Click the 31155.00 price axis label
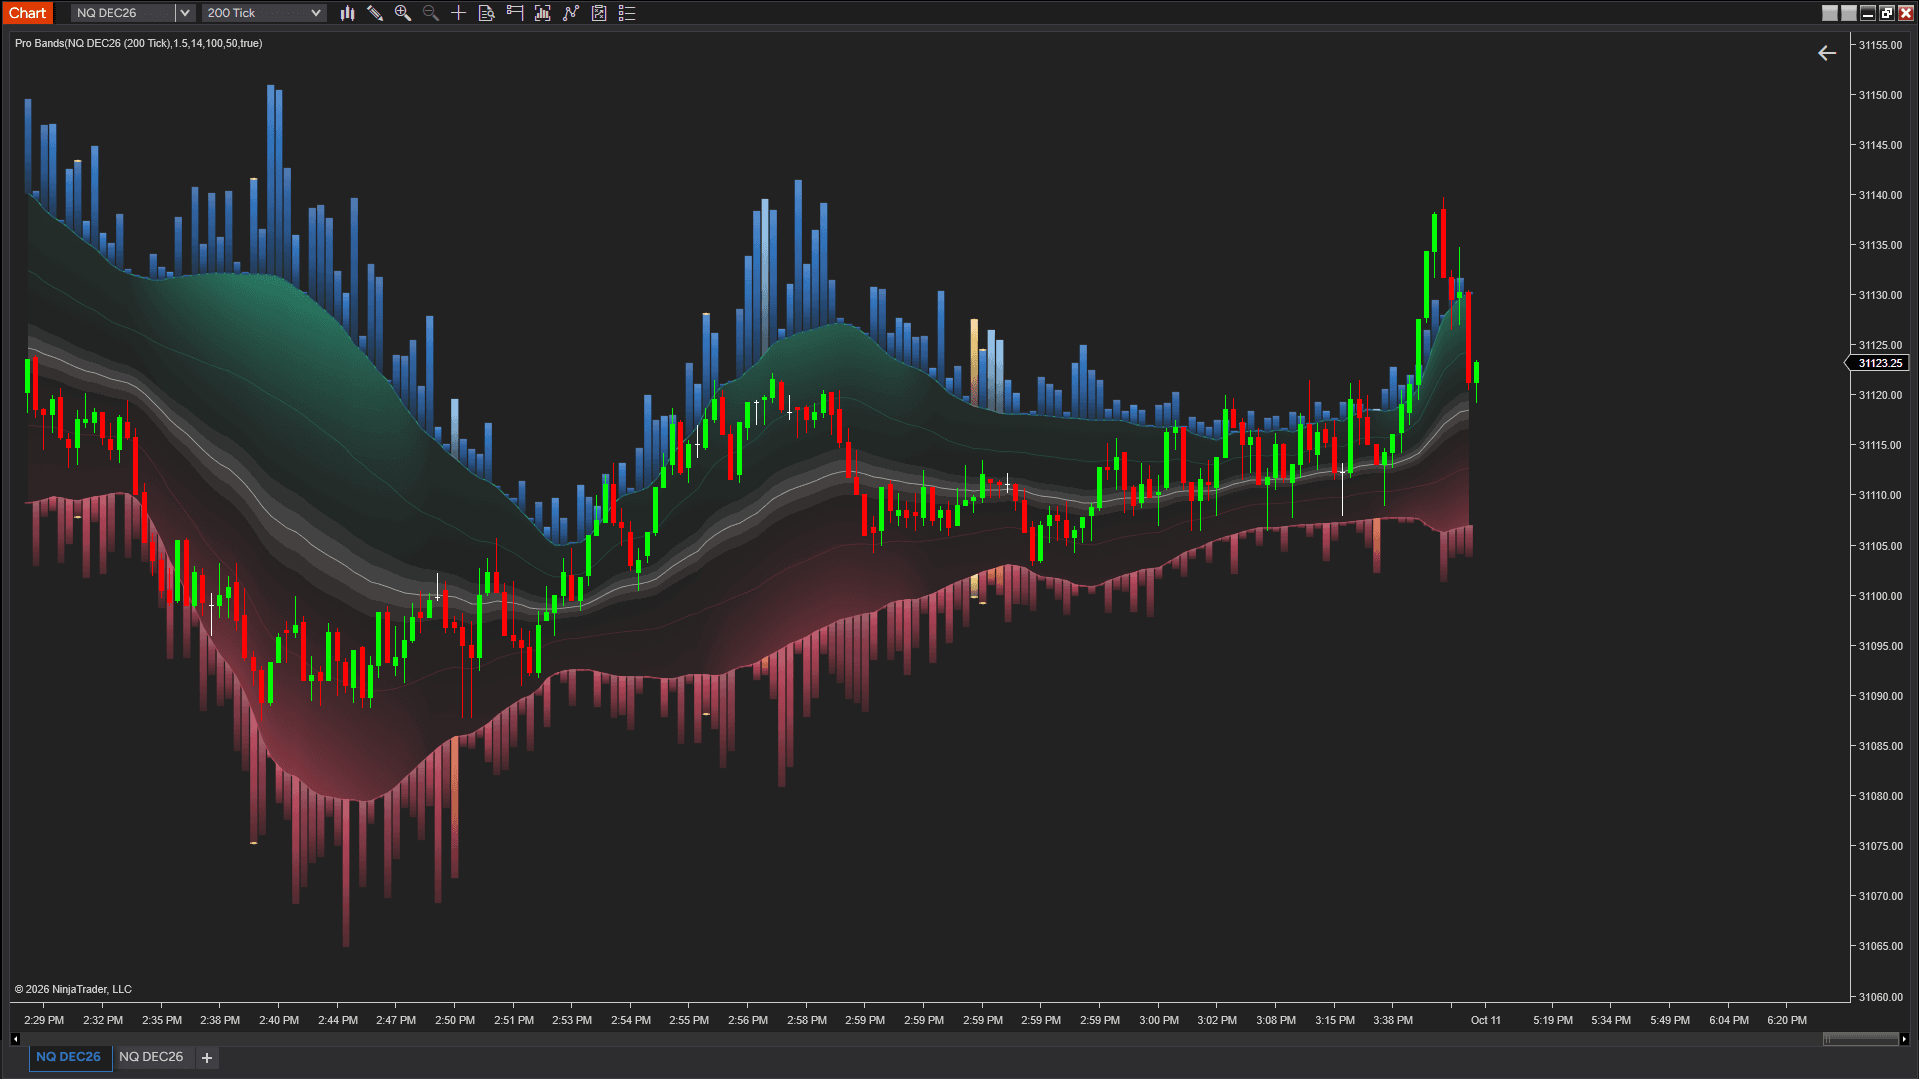This screenshot has width=1919, height=1079. (1880, 45)
